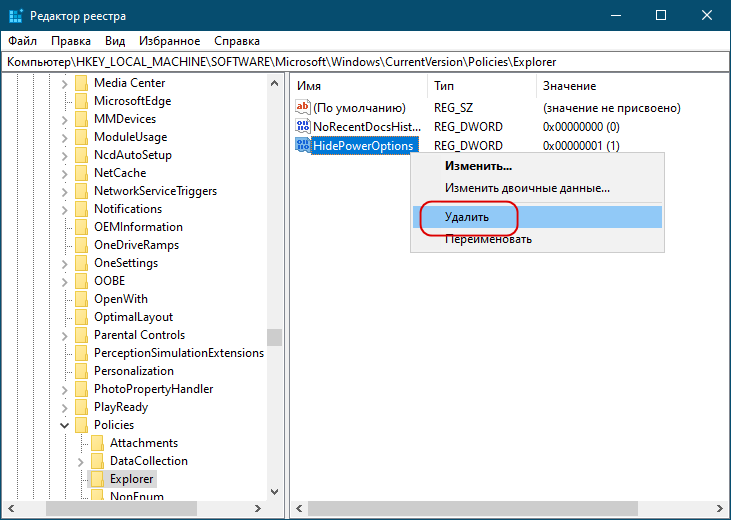Click the tree pane's scroll down arrow
This screenshot has height=520, width=731.
click(x=275, y=492)
